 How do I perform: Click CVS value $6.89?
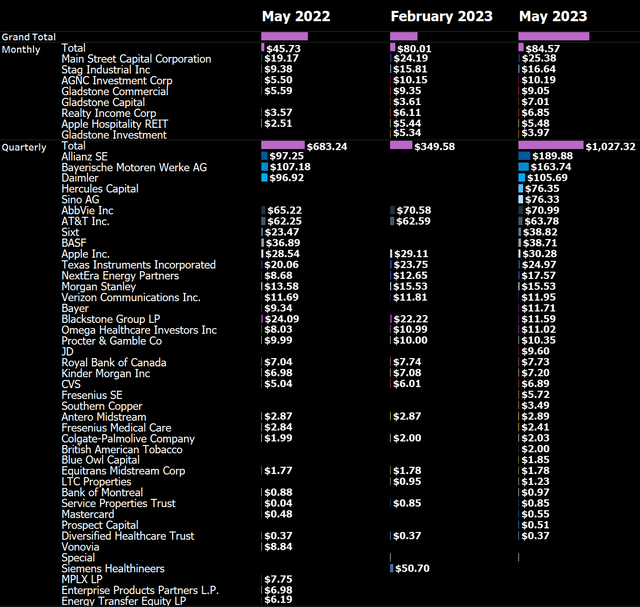point(535,383)
